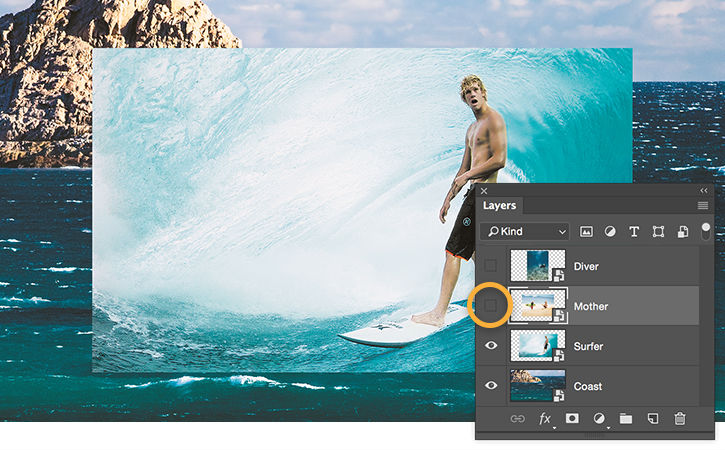The width and height of the screenshot is (725, 450).
Task: Hide the Coast layer eye icon
Action: click(x=491, y=385)
